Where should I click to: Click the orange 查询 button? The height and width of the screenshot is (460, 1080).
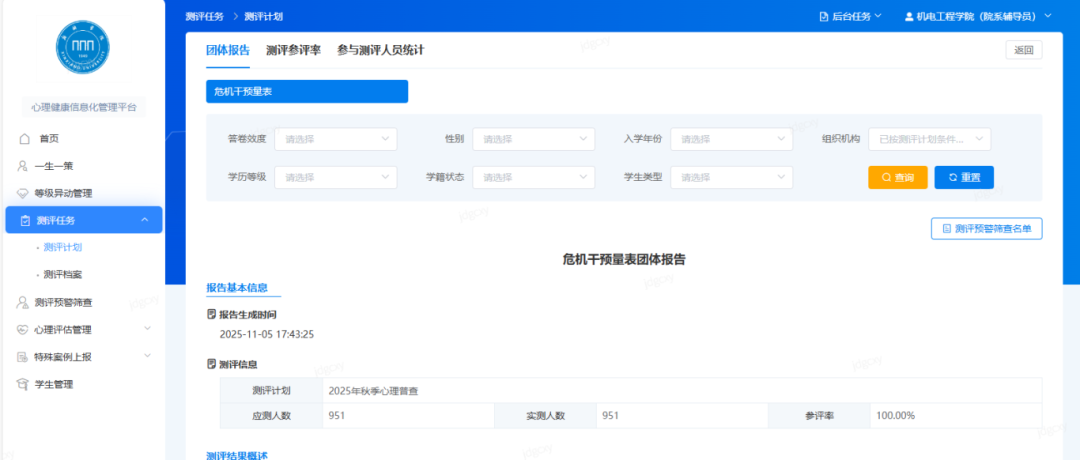[x=897, y=177]
